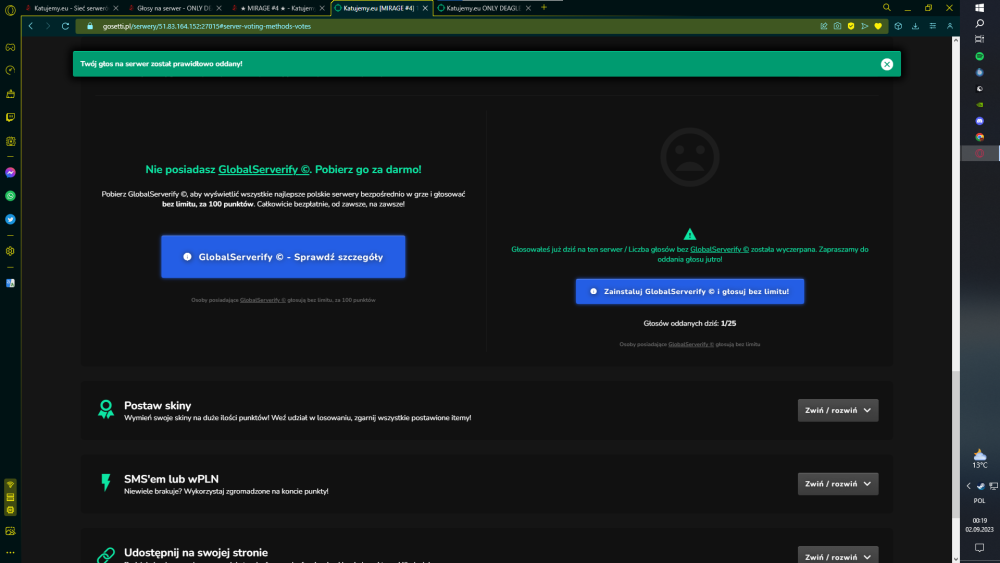Click the 'Udostępnij na swojej stronie' heading

(x=196, y=553)
